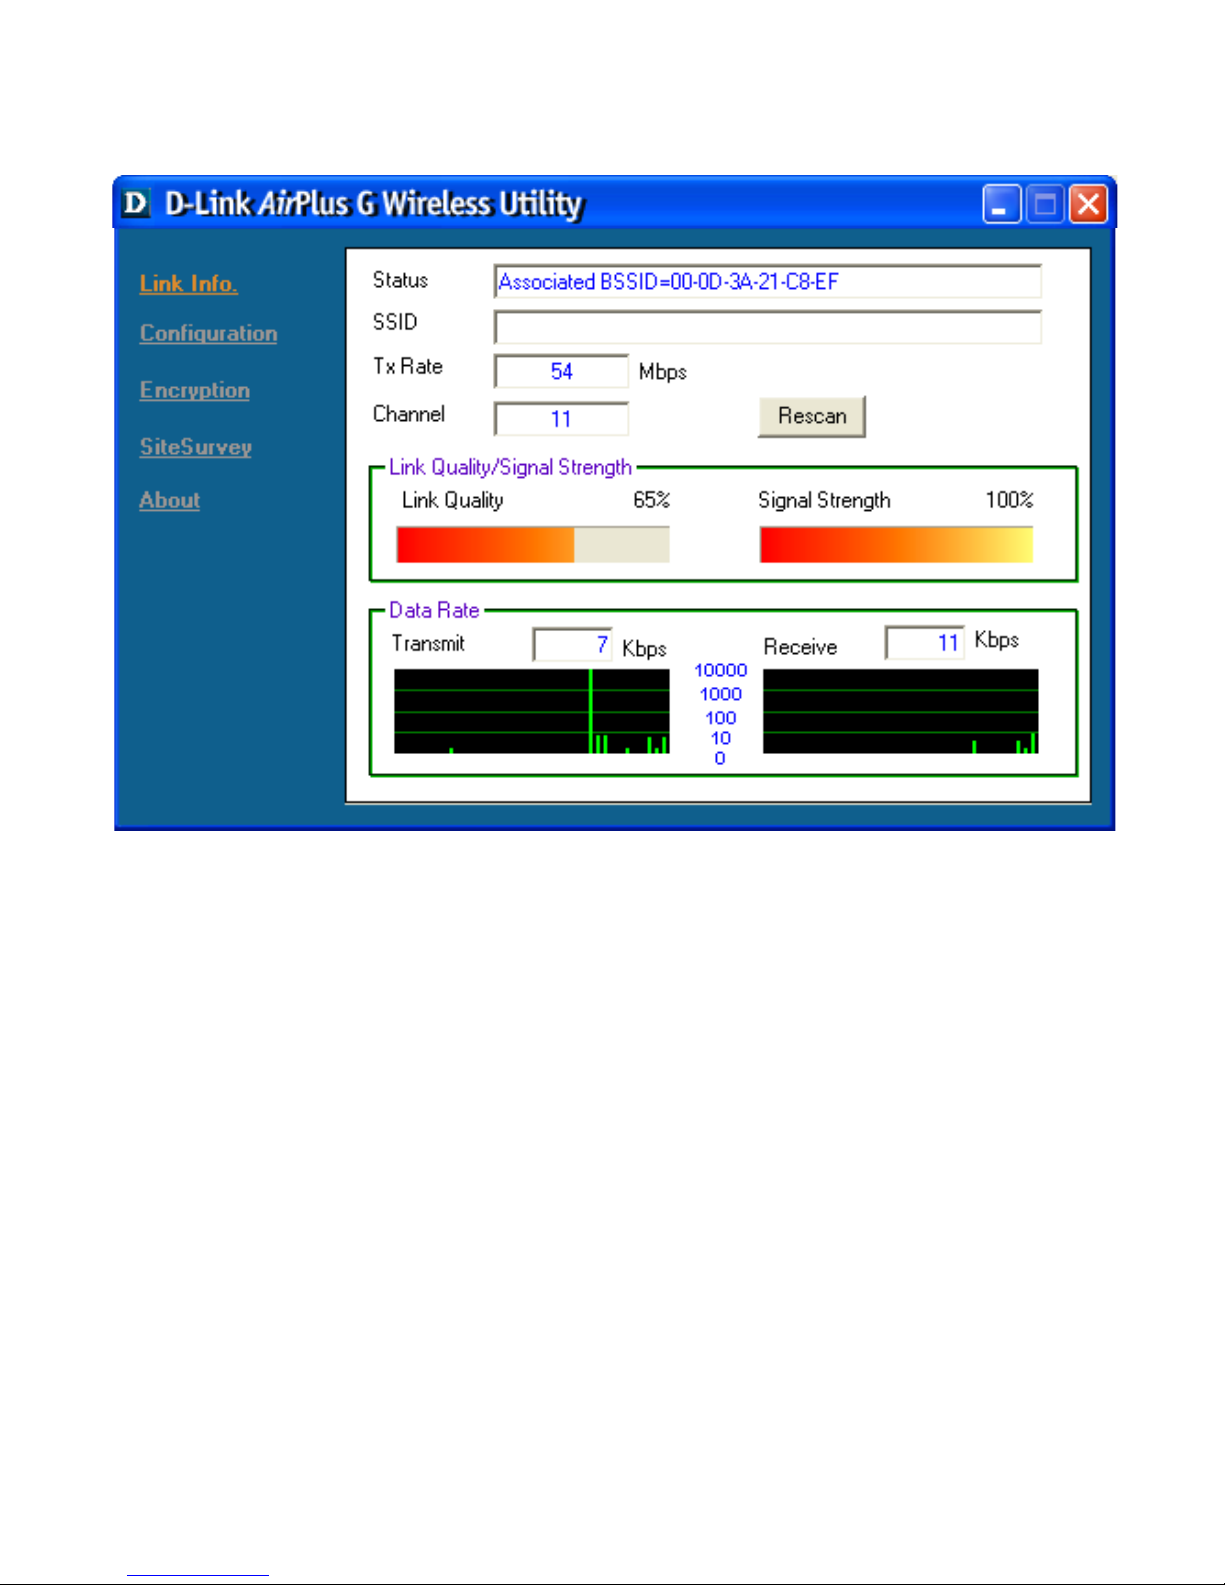Open the Link Info. section
The height and width of the screenshot is (1585, 1225).
click(x=188, y=284)
